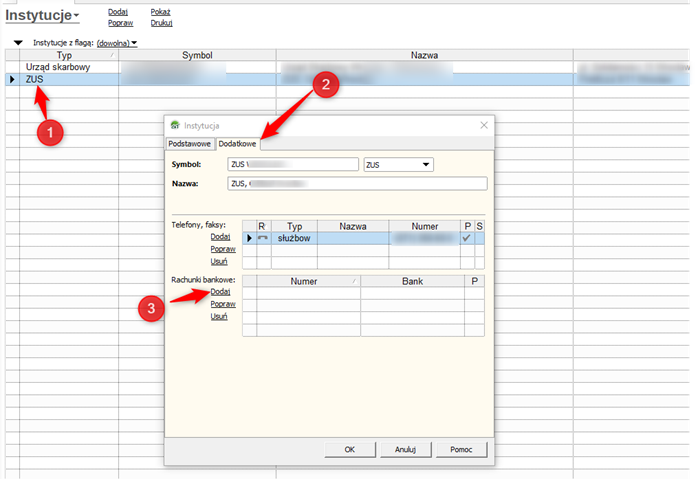Screen dimensions: 698x479
Task: Click the Instytucja dialog title icon
Action: pyautogui.click(x=175, y=126)
